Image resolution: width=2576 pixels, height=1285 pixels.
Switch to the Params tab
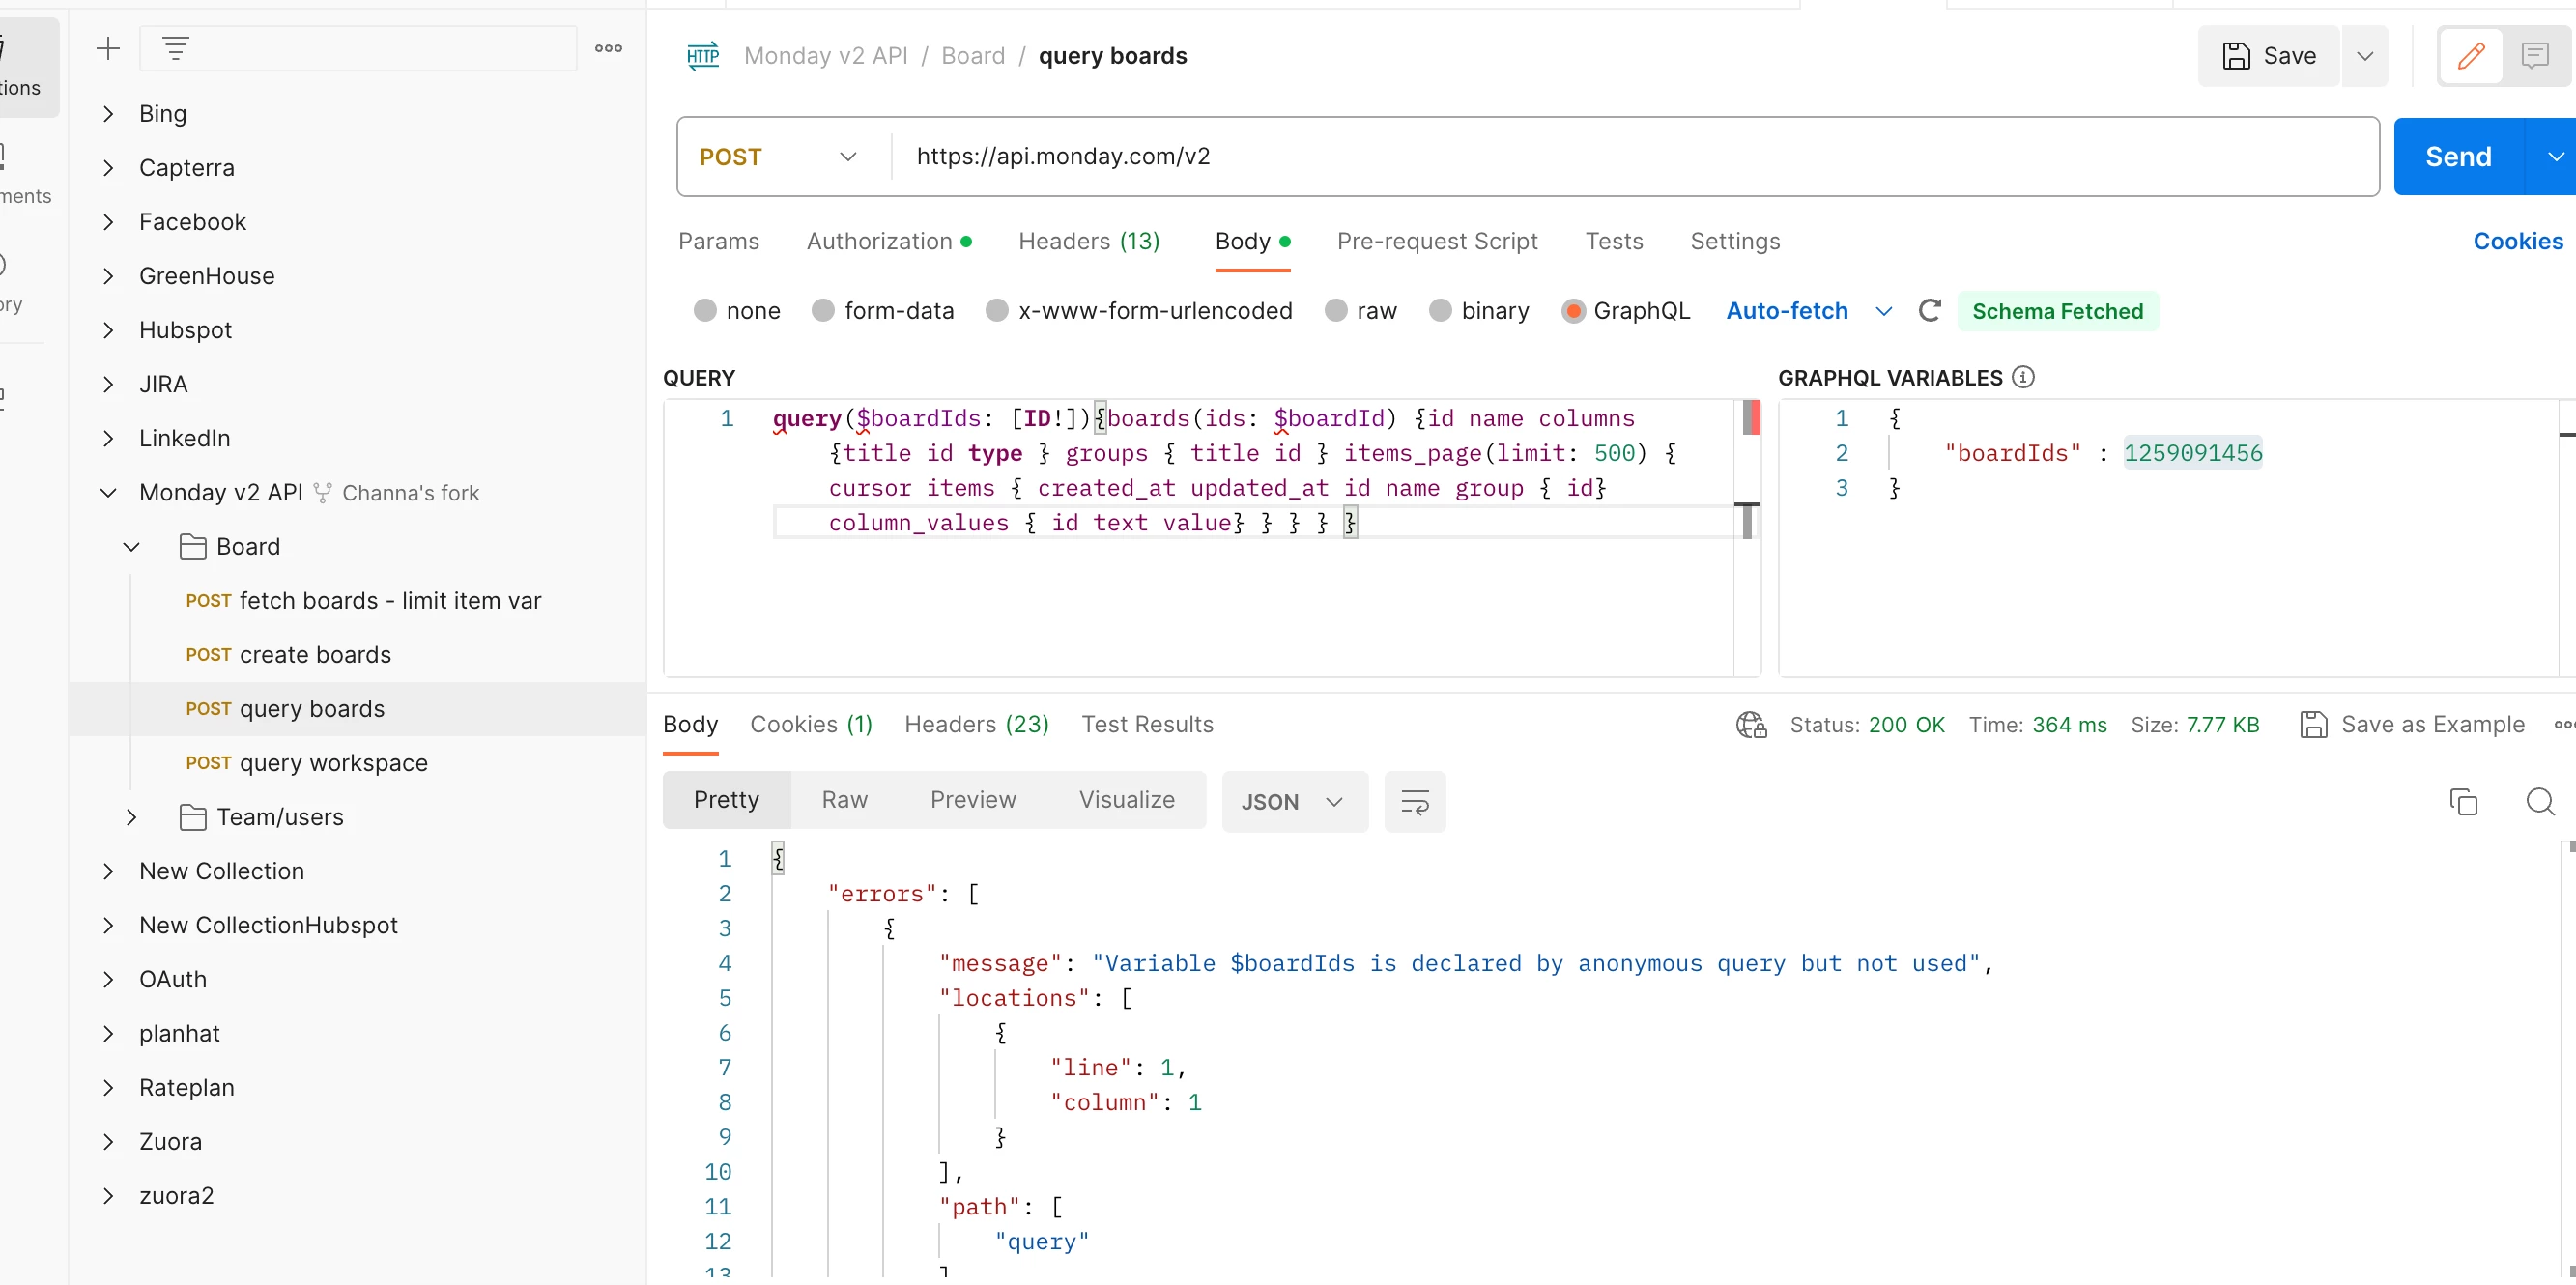(x=718, y=241)
